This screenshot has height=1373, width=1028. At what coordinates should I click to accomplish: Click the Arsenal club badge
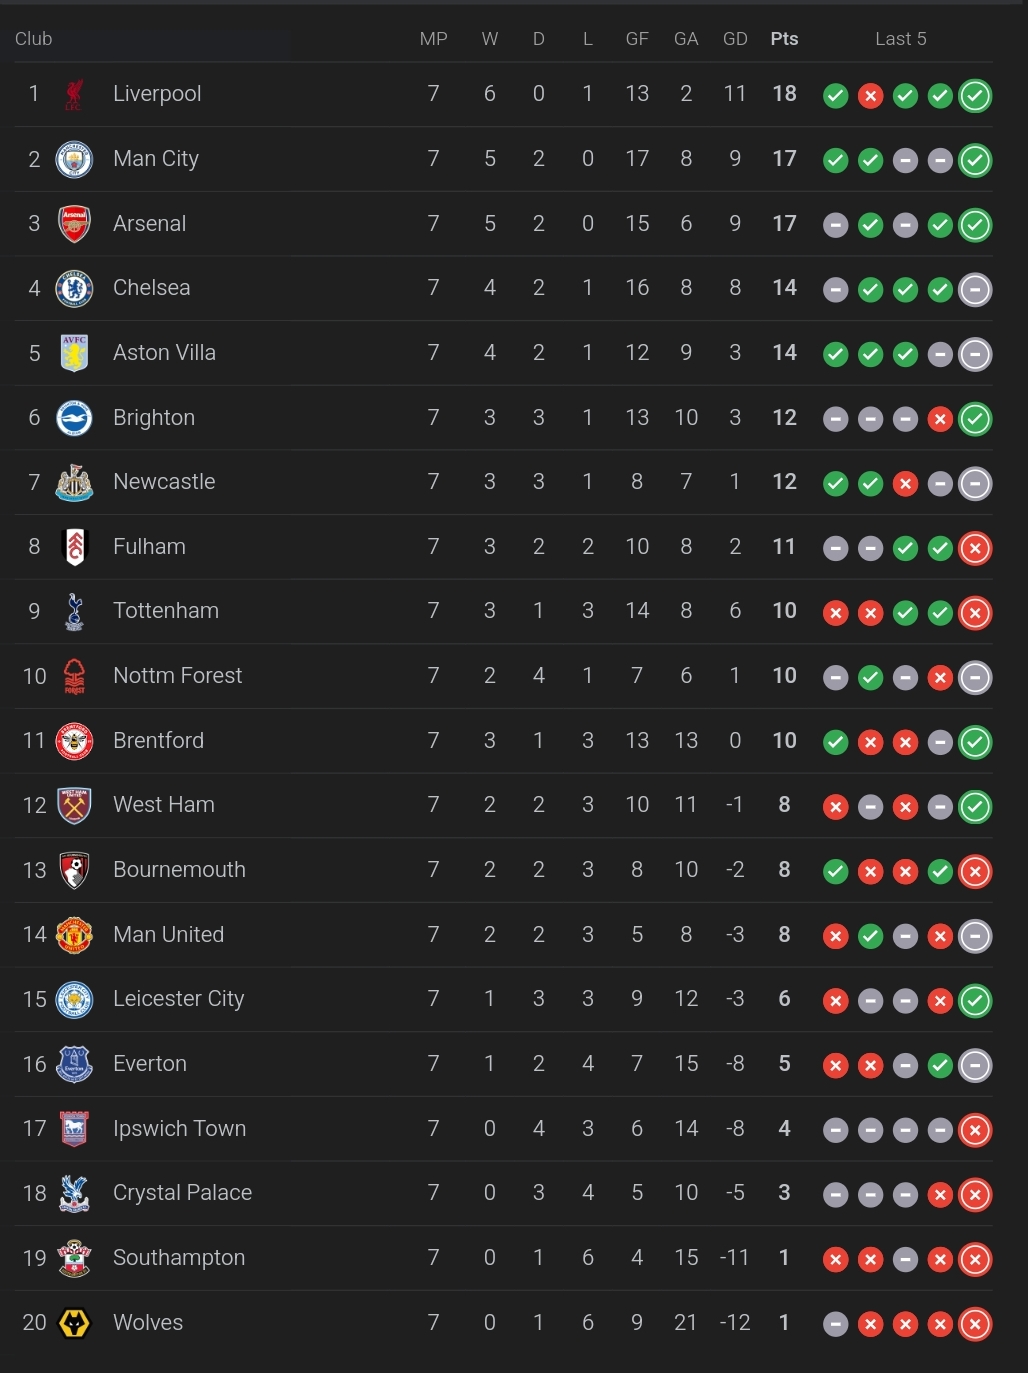[x=74, y=224]
